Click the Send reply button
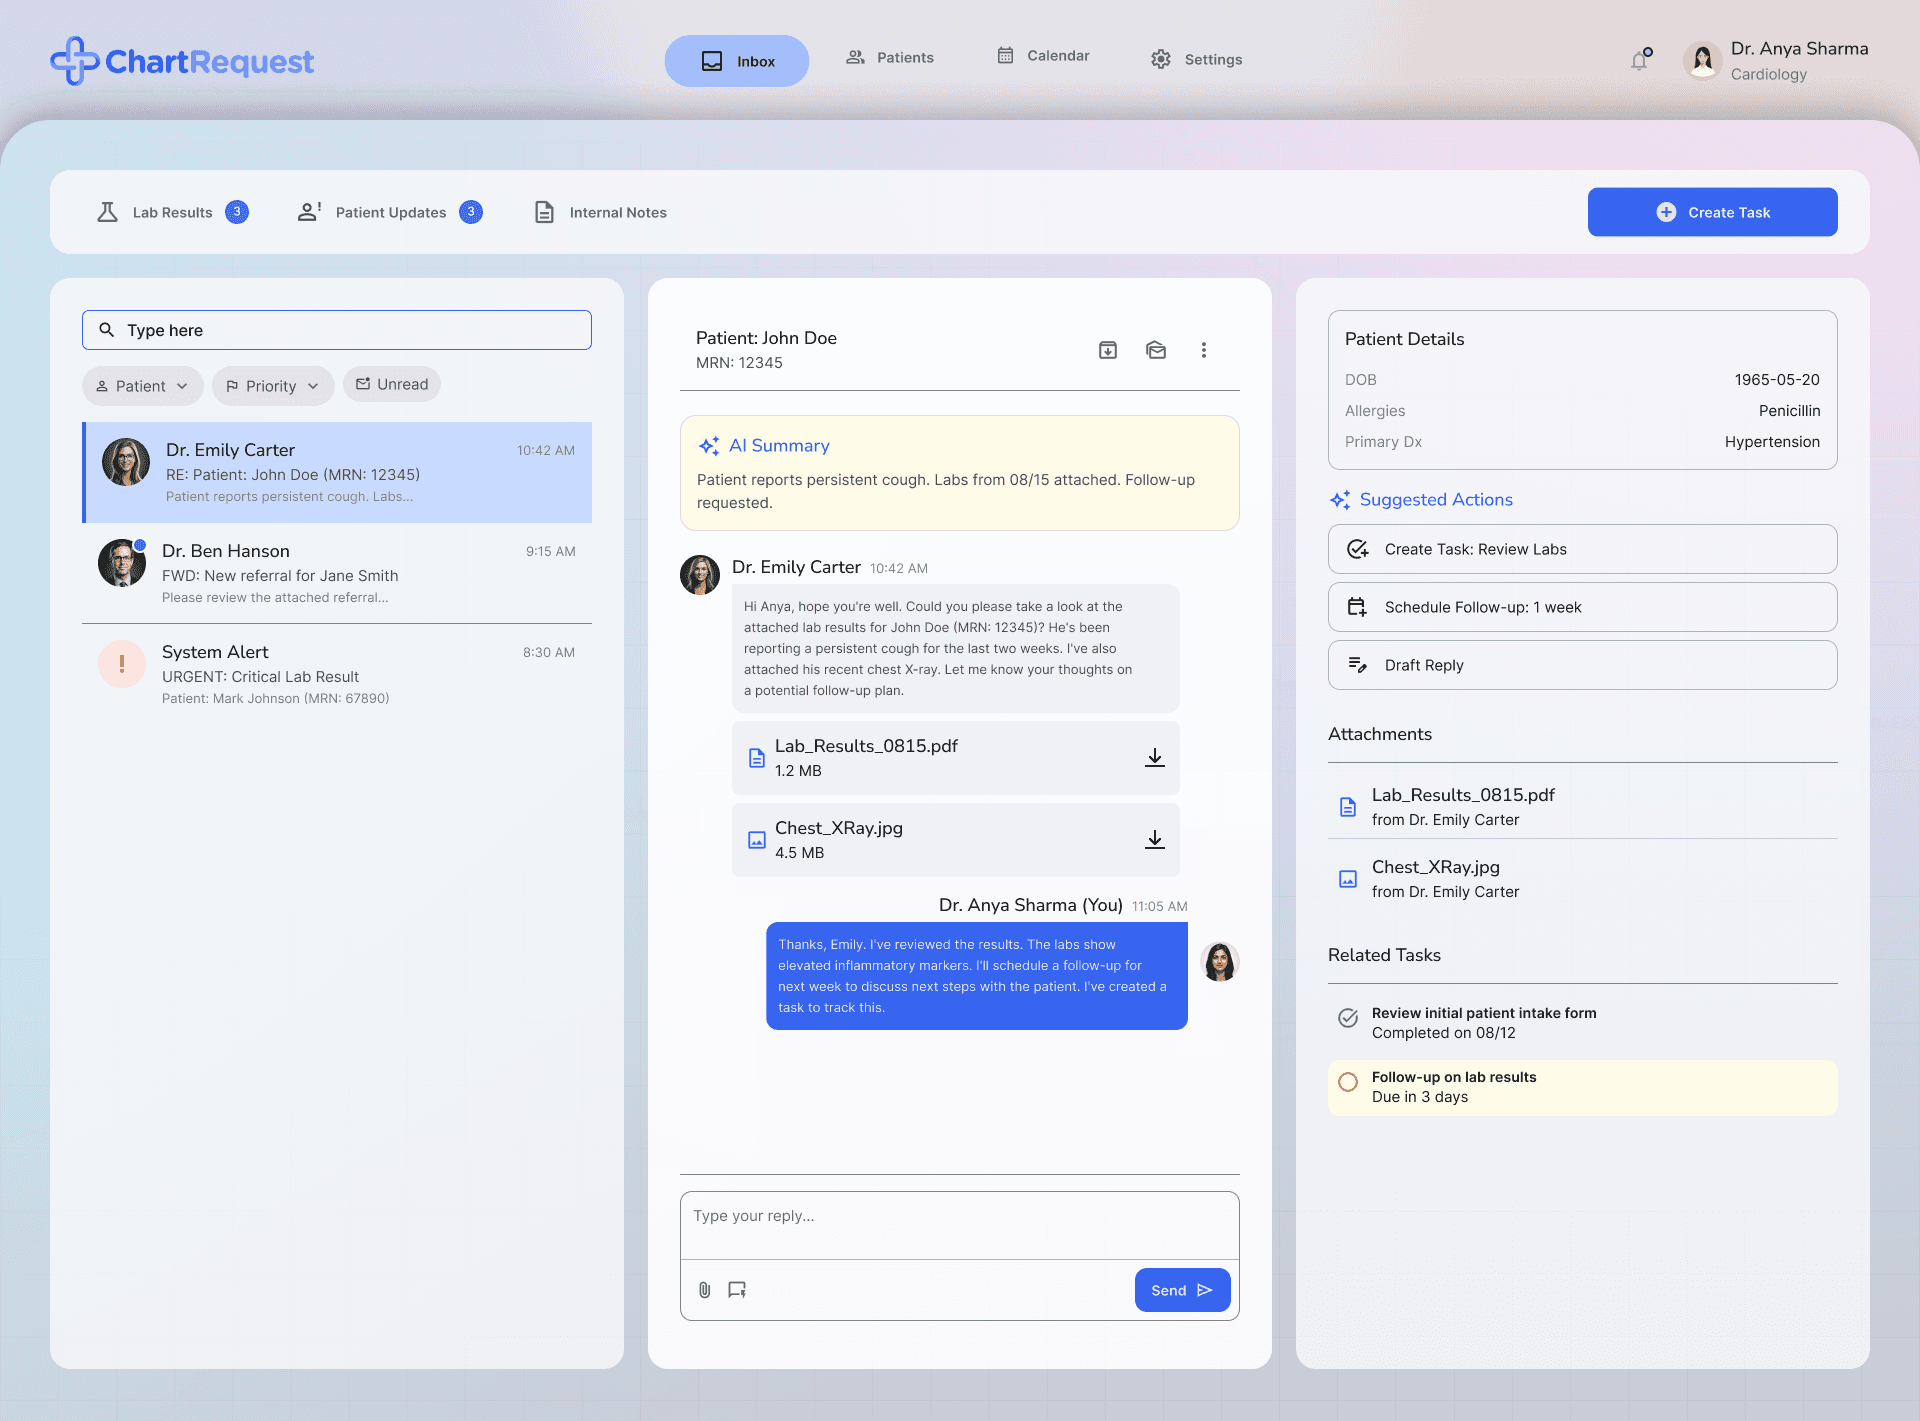The image size is (1920, 1421). (x=1182, y=1290)
